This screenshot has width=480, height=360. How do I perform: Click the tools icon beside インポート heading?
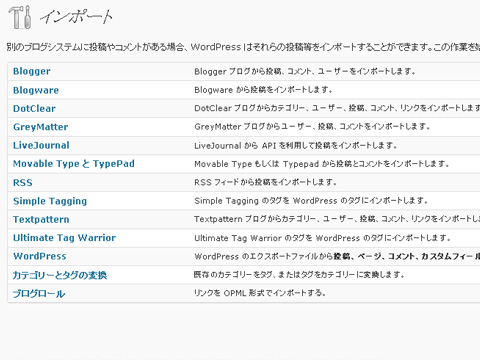coord(20,17)
